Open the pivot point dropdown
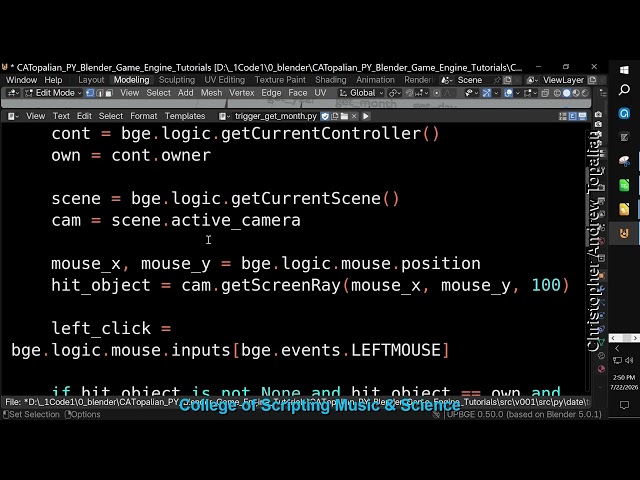This screenshot has width=640, height=480. coord(394,93)
